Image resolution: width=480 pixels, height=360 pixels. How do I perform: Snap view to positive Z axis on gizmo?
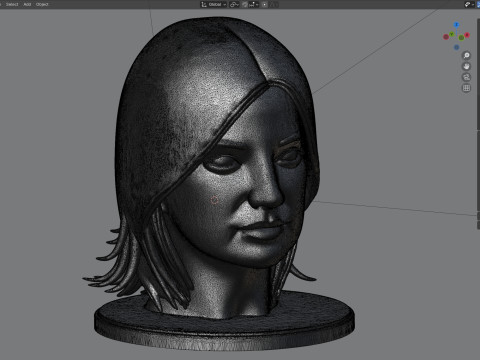coord(456,25)
